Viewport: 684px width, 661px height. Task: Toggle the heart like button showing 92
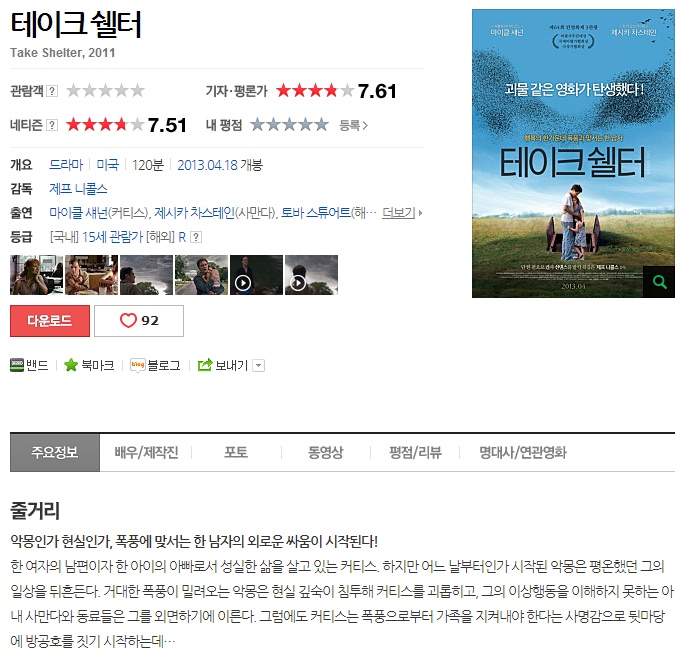(x=139, y=321)
